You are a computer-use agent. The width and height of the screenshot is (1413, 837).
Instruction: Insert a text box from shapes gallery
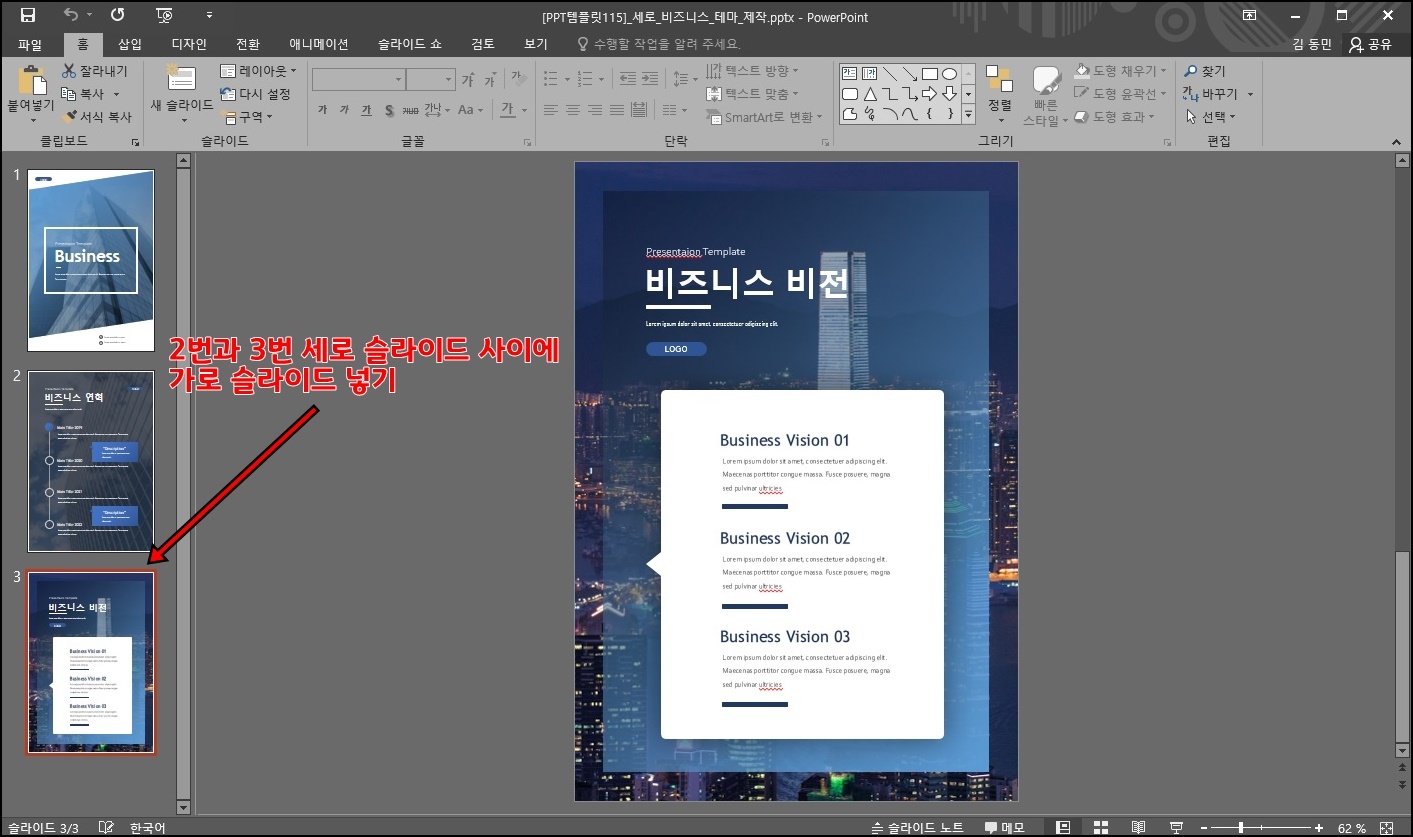pos(849,74)
